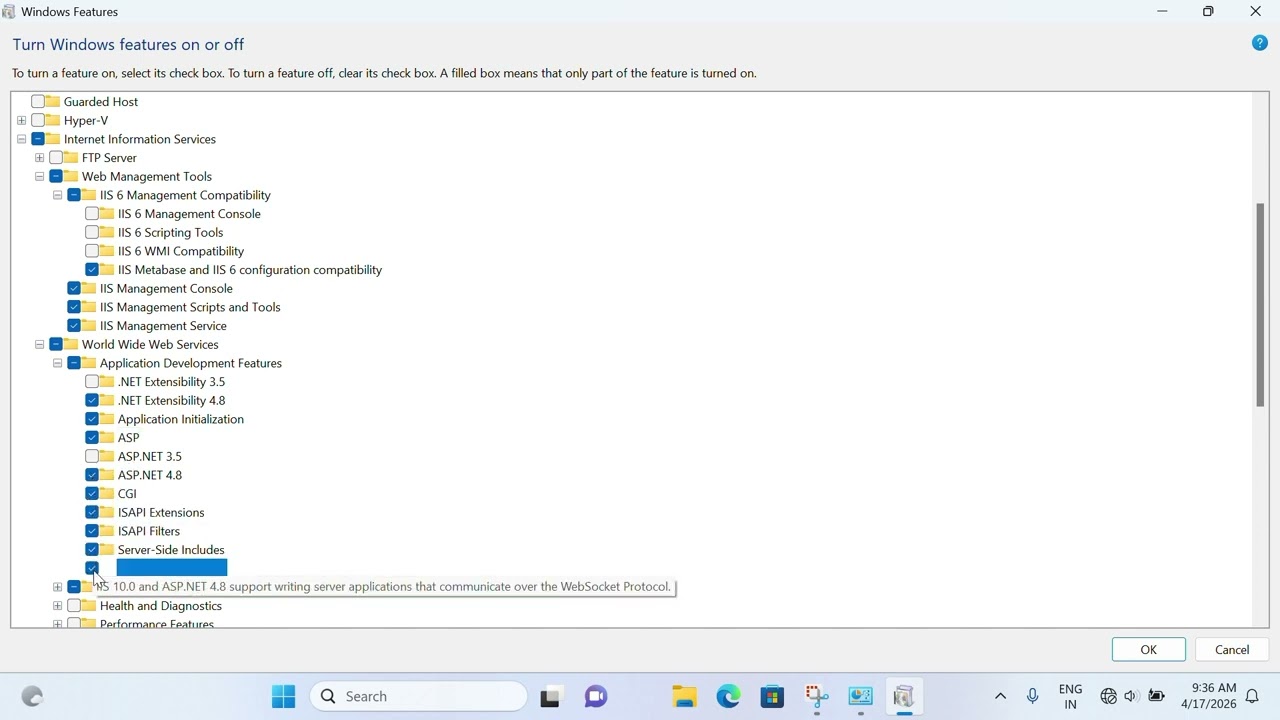
Task: Click folder icon beside ASP
Action: tap(106, 438)
